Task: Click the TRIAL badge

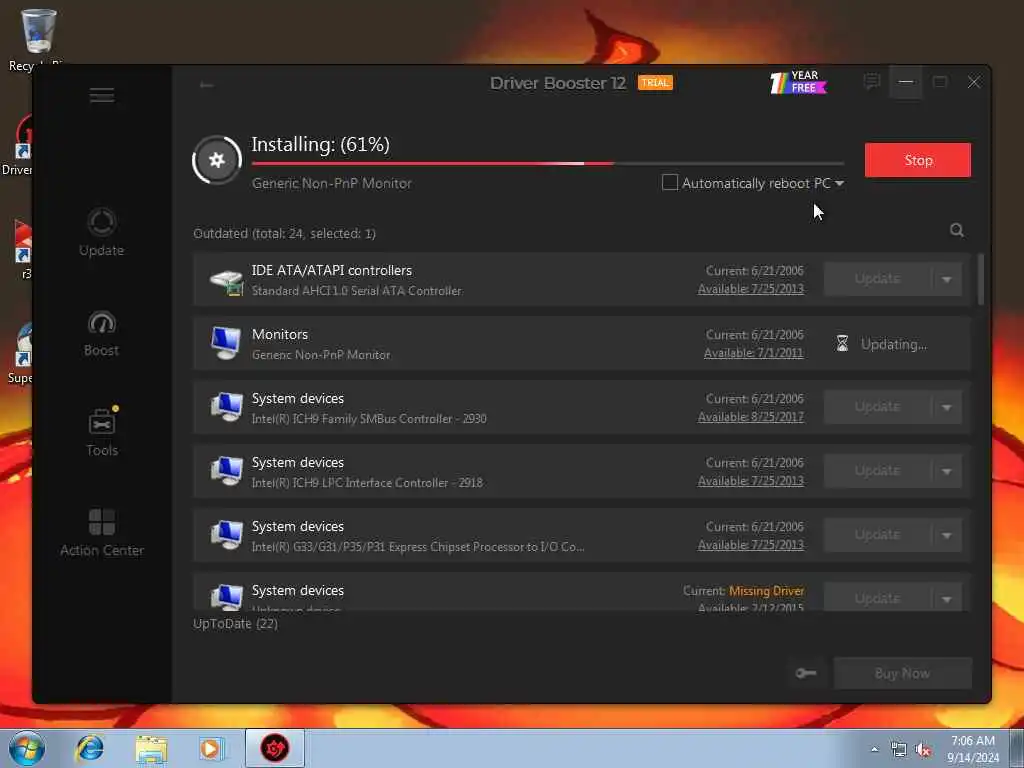Action: (655, 83)
